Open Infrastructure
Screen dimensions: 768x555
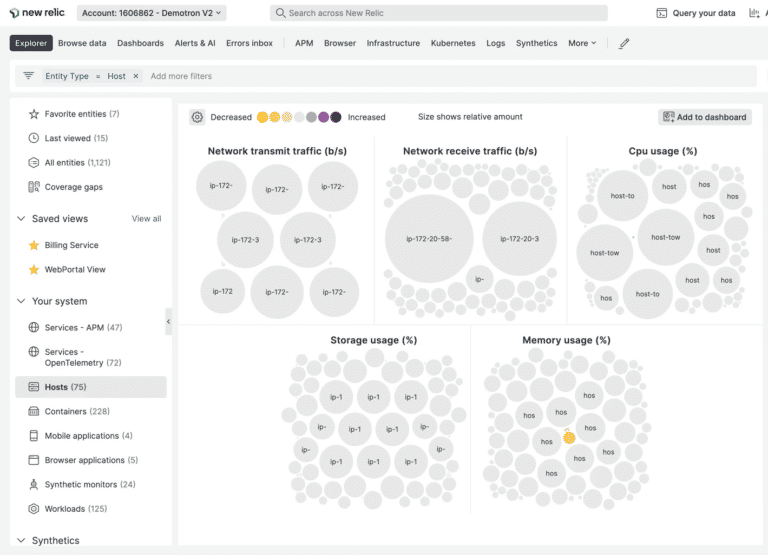tap(393, 43)
